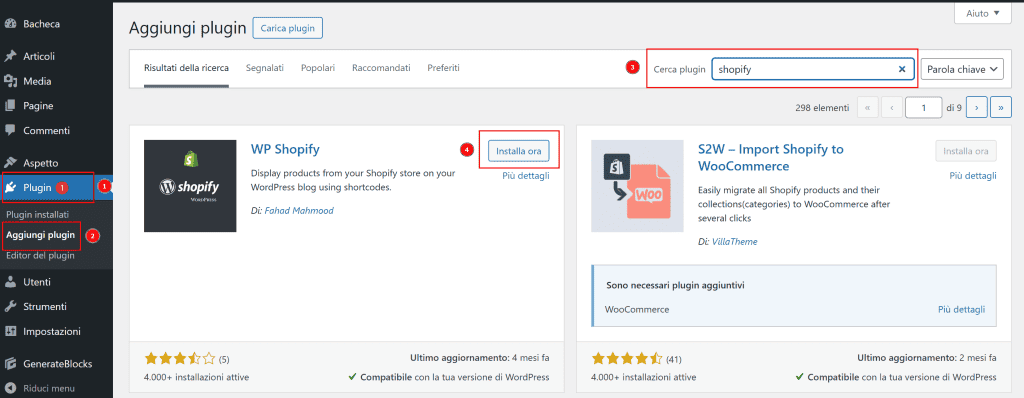Click the Utenti user icon

coord(10,282)
